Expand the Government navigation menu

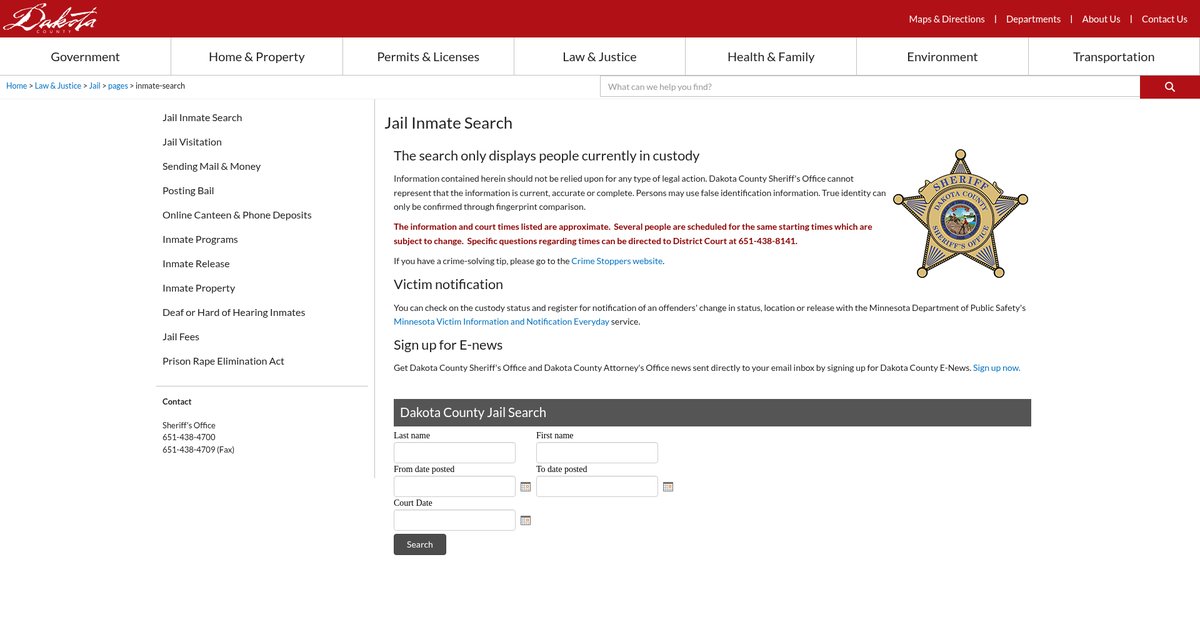pos(85,57)
